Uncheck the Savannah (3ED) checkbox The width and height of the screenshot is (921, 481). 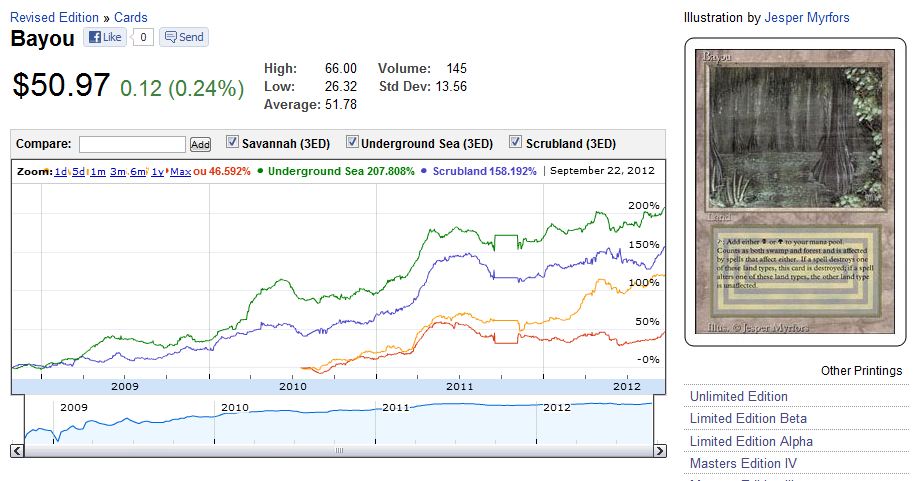coord(233,142)
